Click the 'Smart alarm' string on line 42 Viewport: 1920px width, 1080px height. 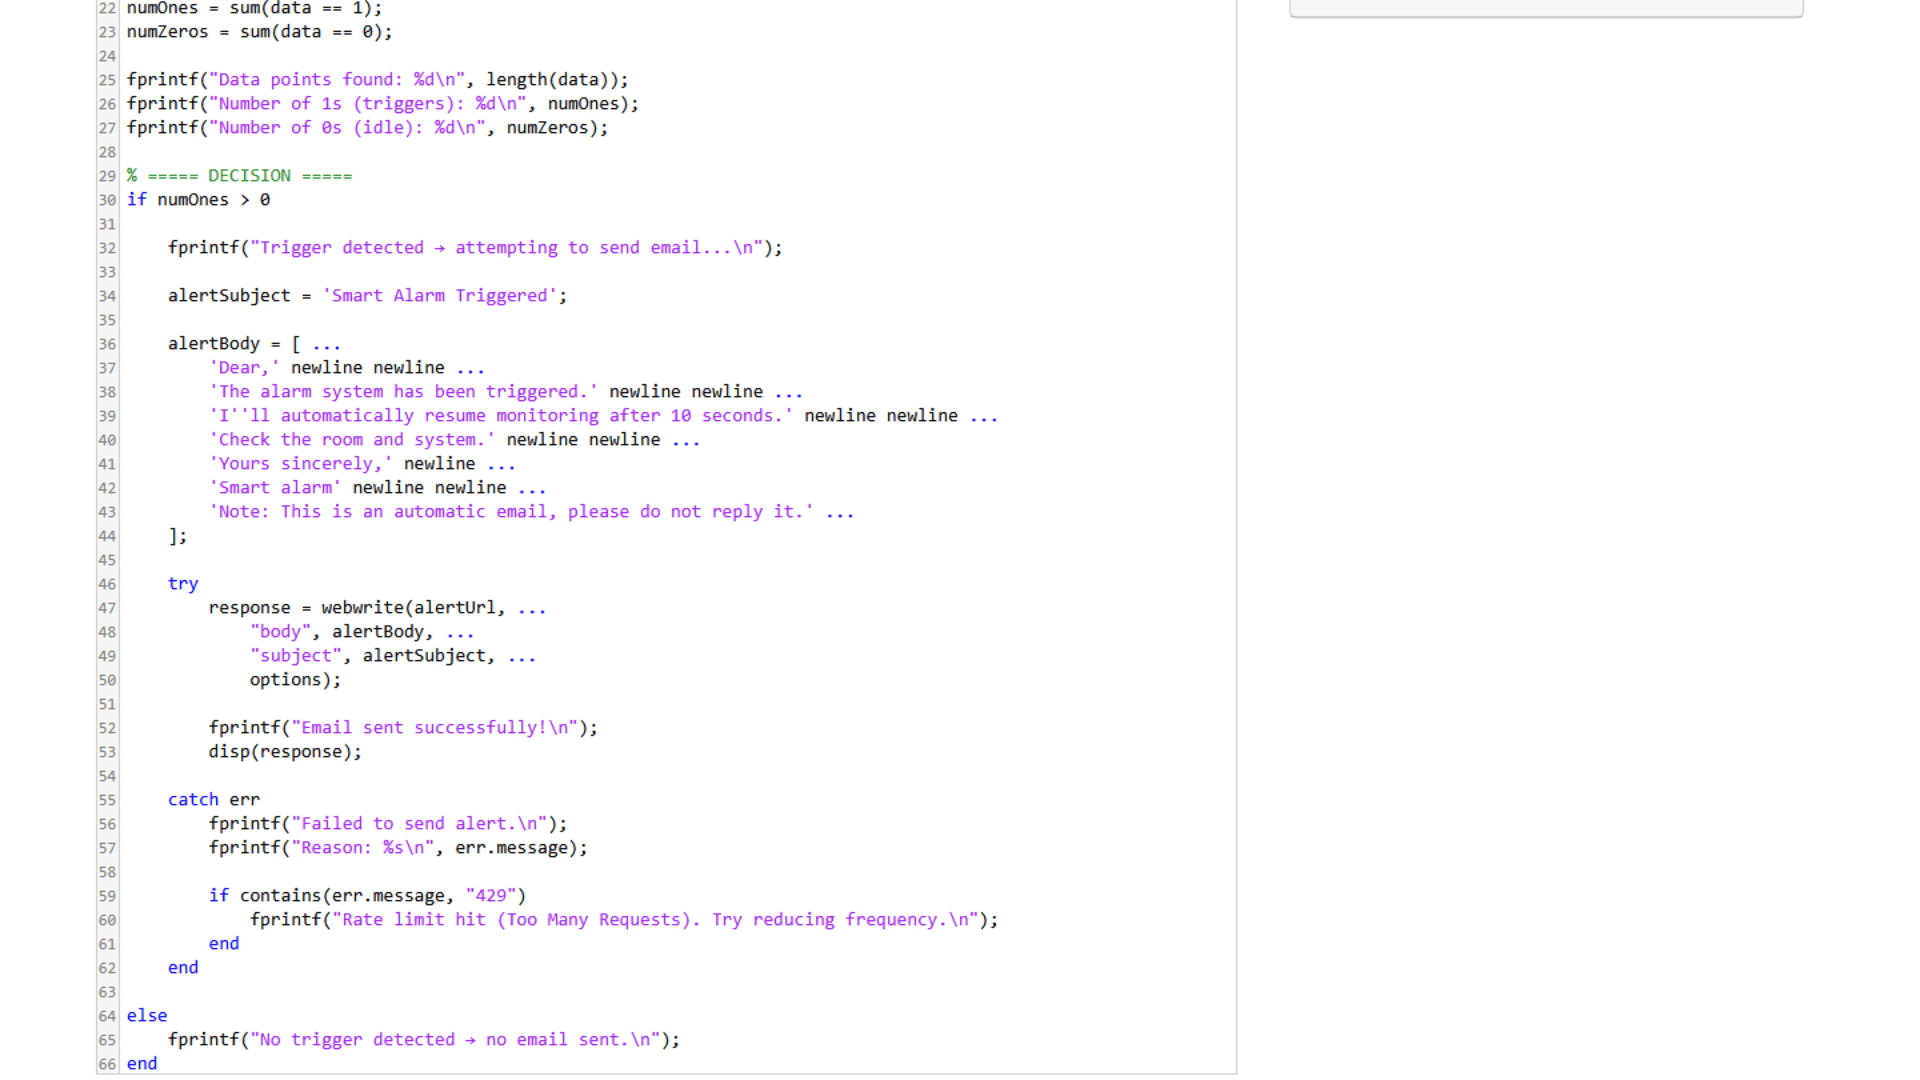(275, 488)
